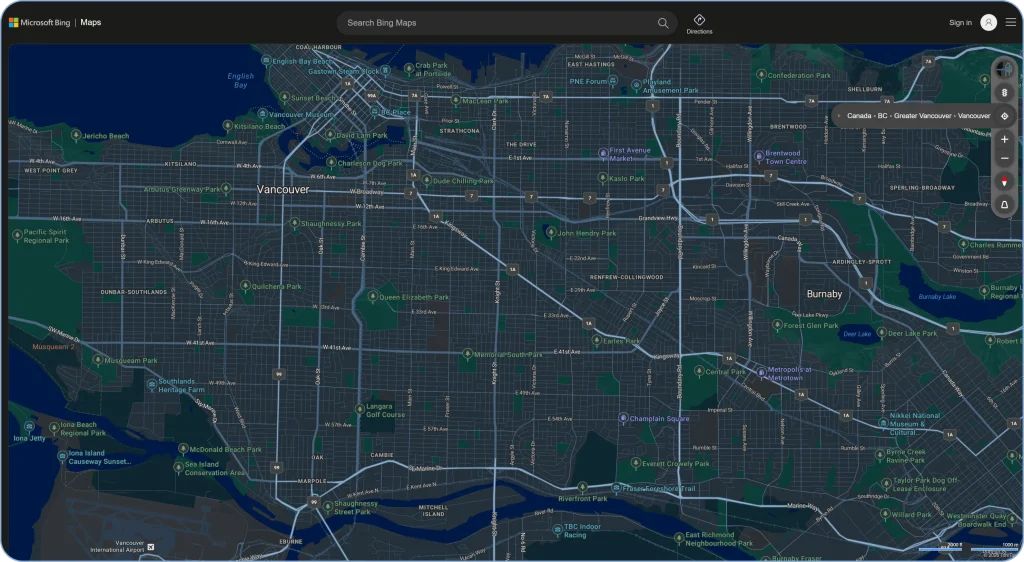
Task: Select the Dude Chilling Park pin
Action: tap(426, 180)
